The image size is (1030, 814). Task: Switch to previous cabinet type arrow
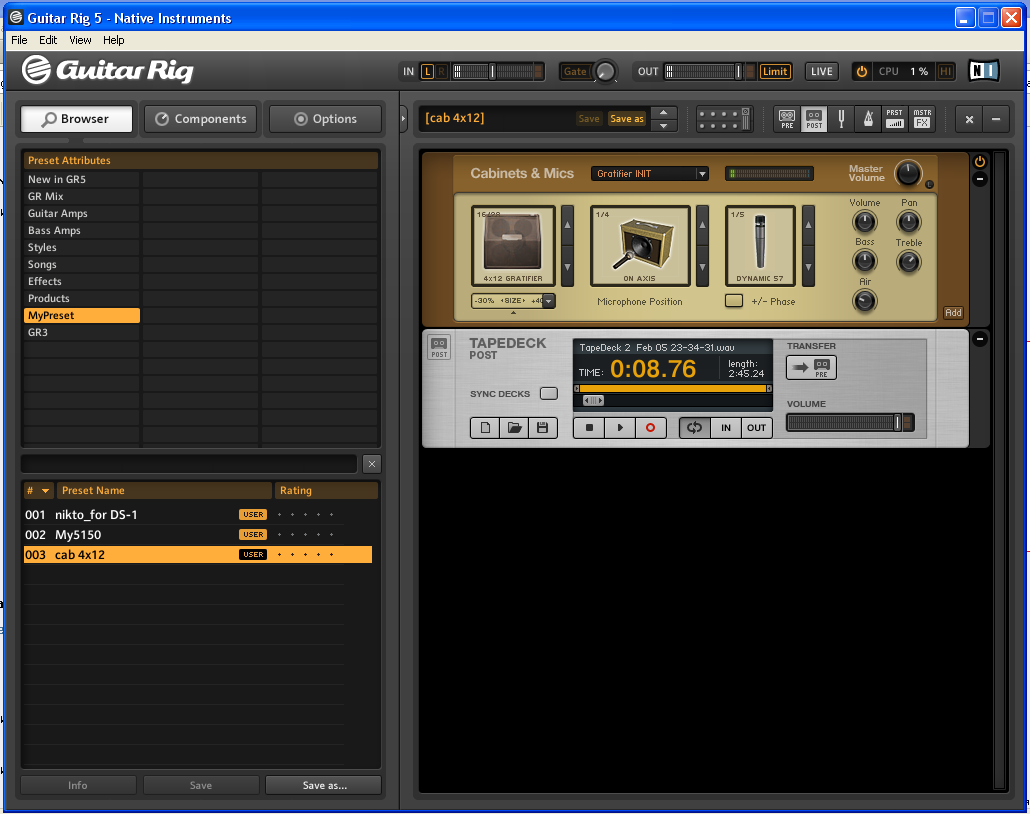pos(568,225)
